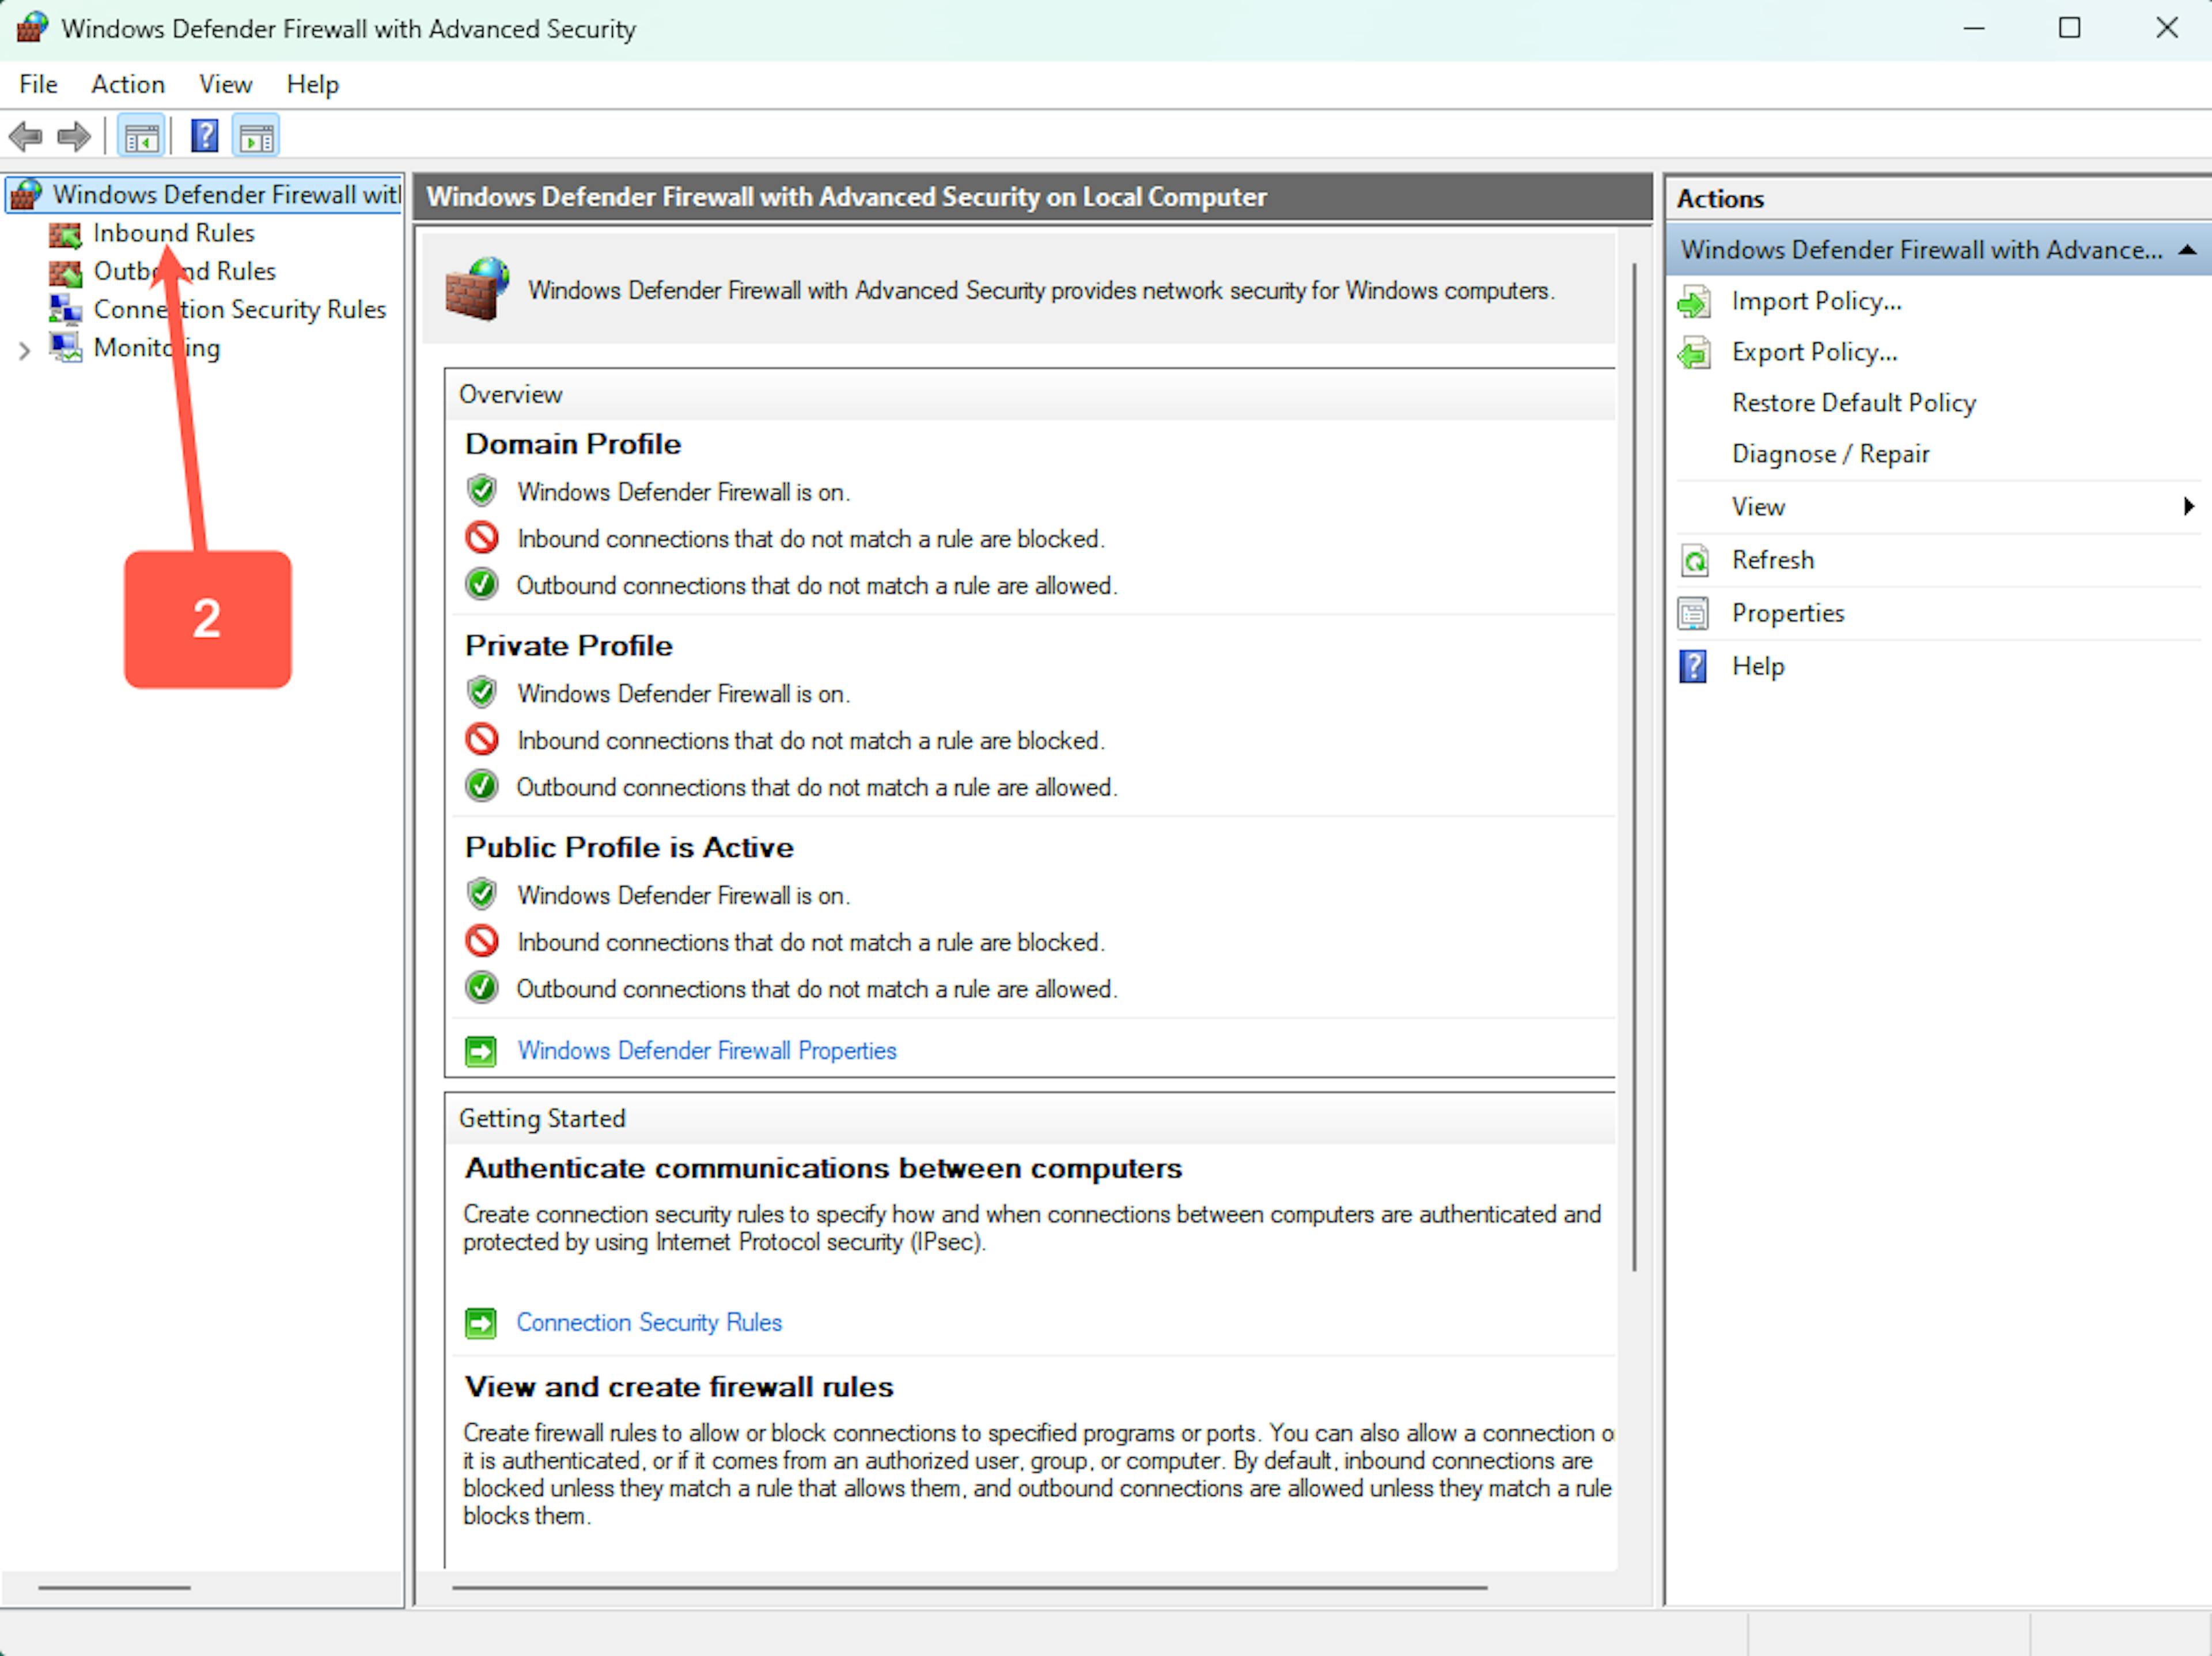The height and width of the screenshot is (1656, 2212).
Task: Expand the Monitoring node chevron
Action: coord(25,350)
